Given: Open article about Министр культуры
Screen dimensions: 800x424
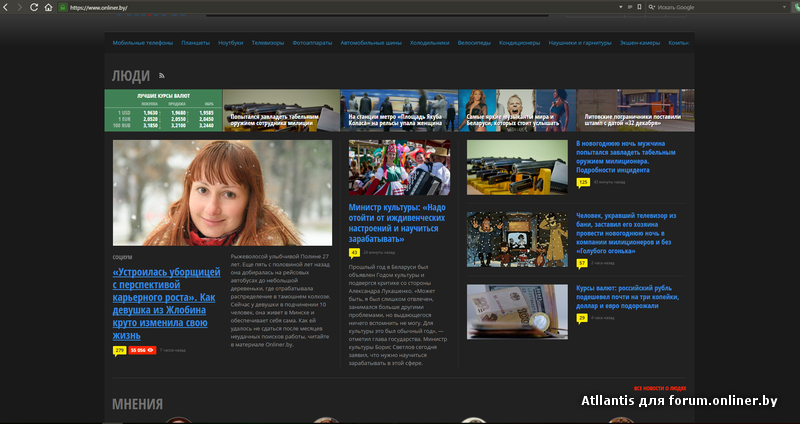Looking at the screenshot, I should (397, 223).
